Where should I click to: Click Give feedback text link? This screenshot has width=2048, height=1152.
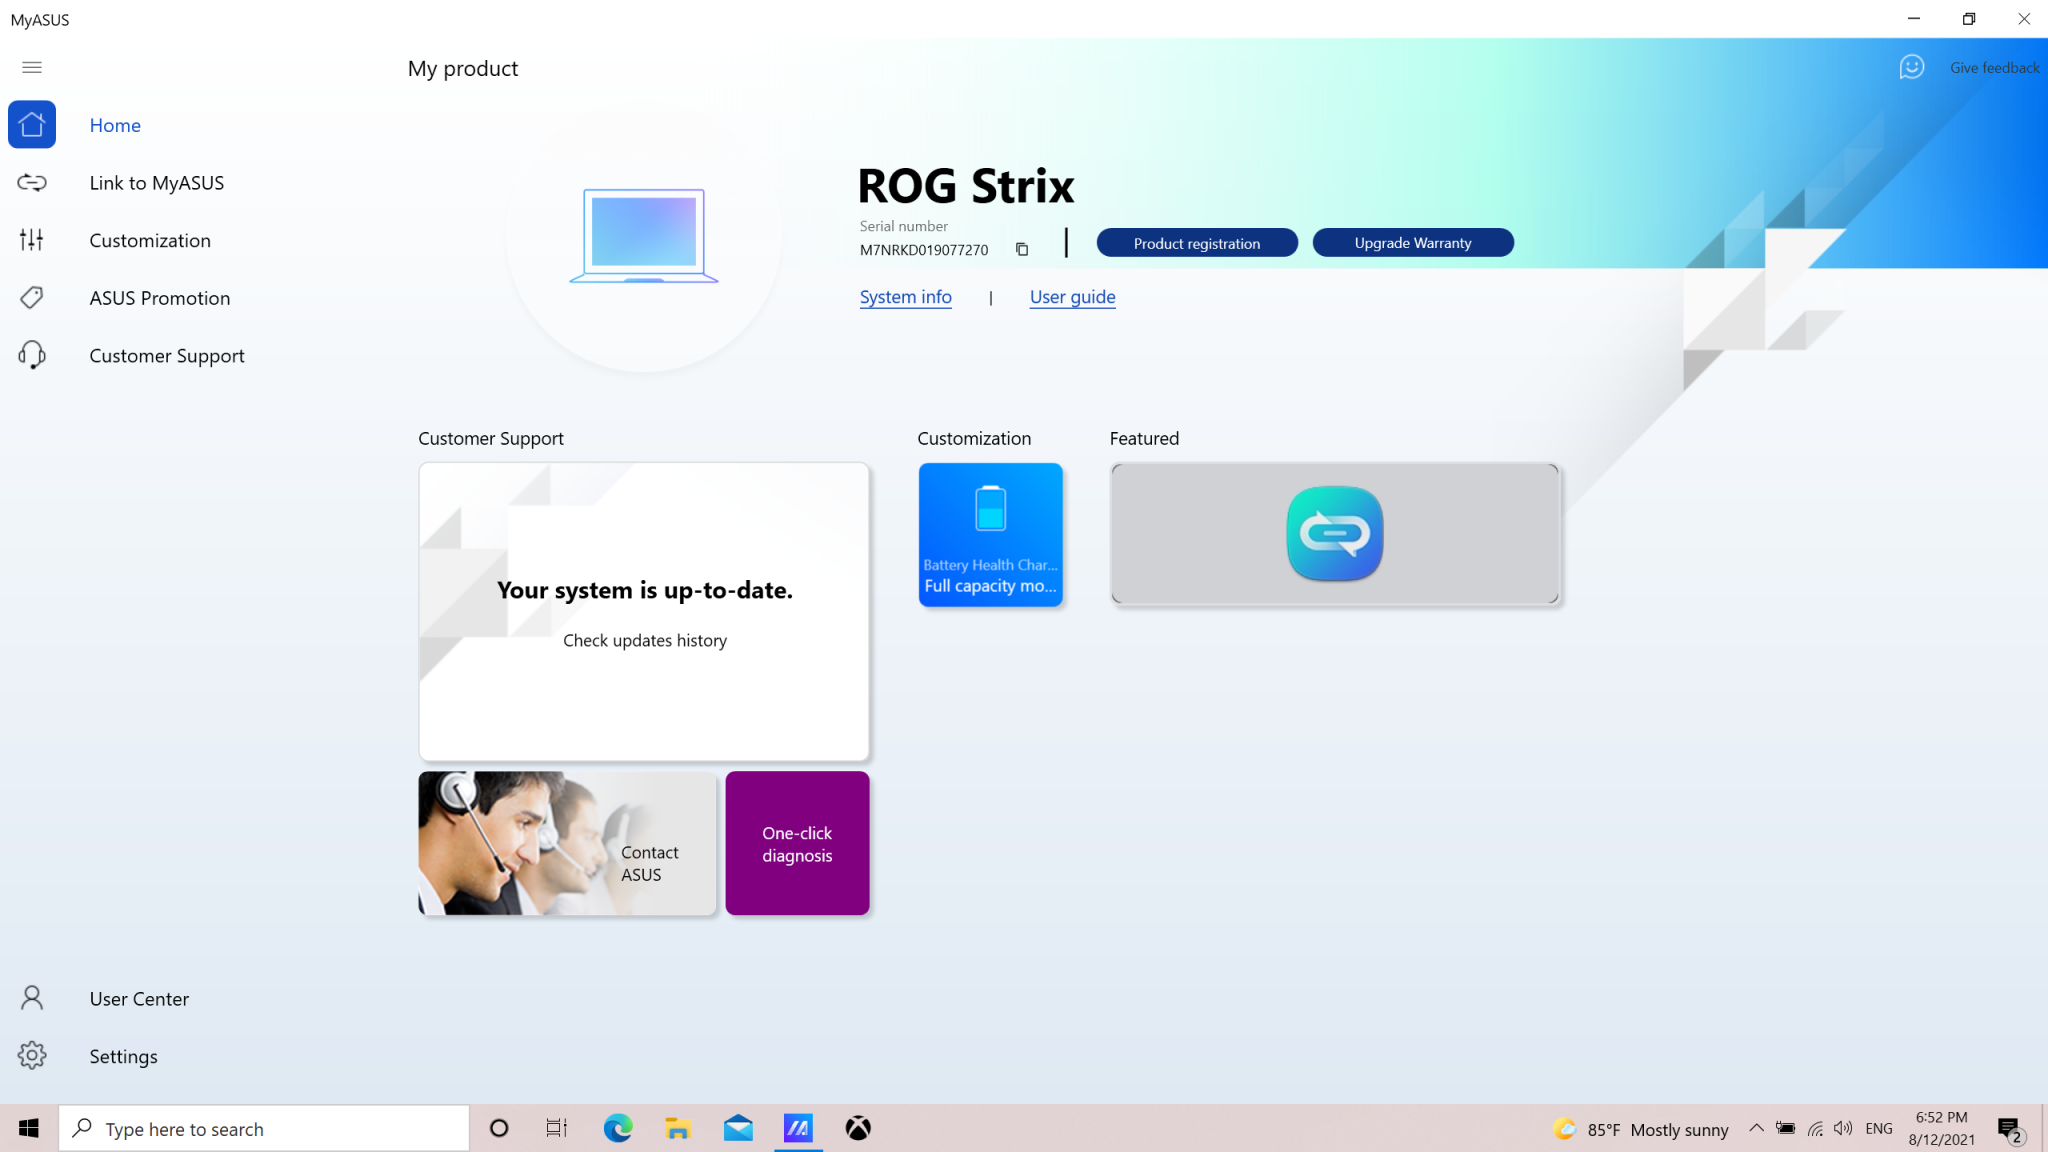(x=1994, y=68)
